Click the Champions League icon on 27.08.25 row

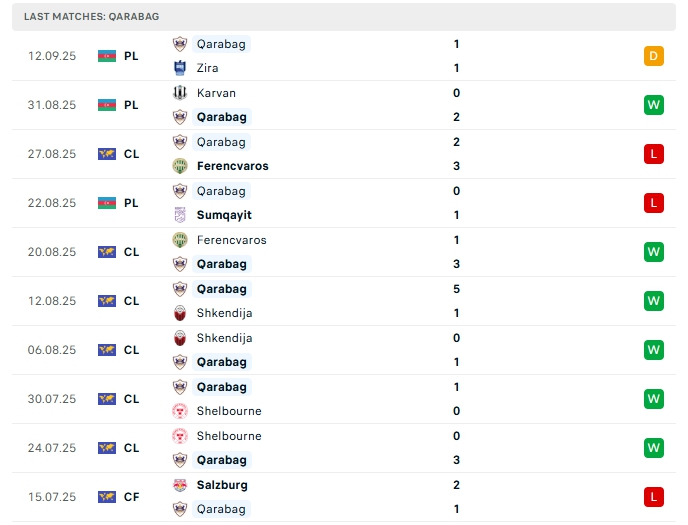coord(107,154)
